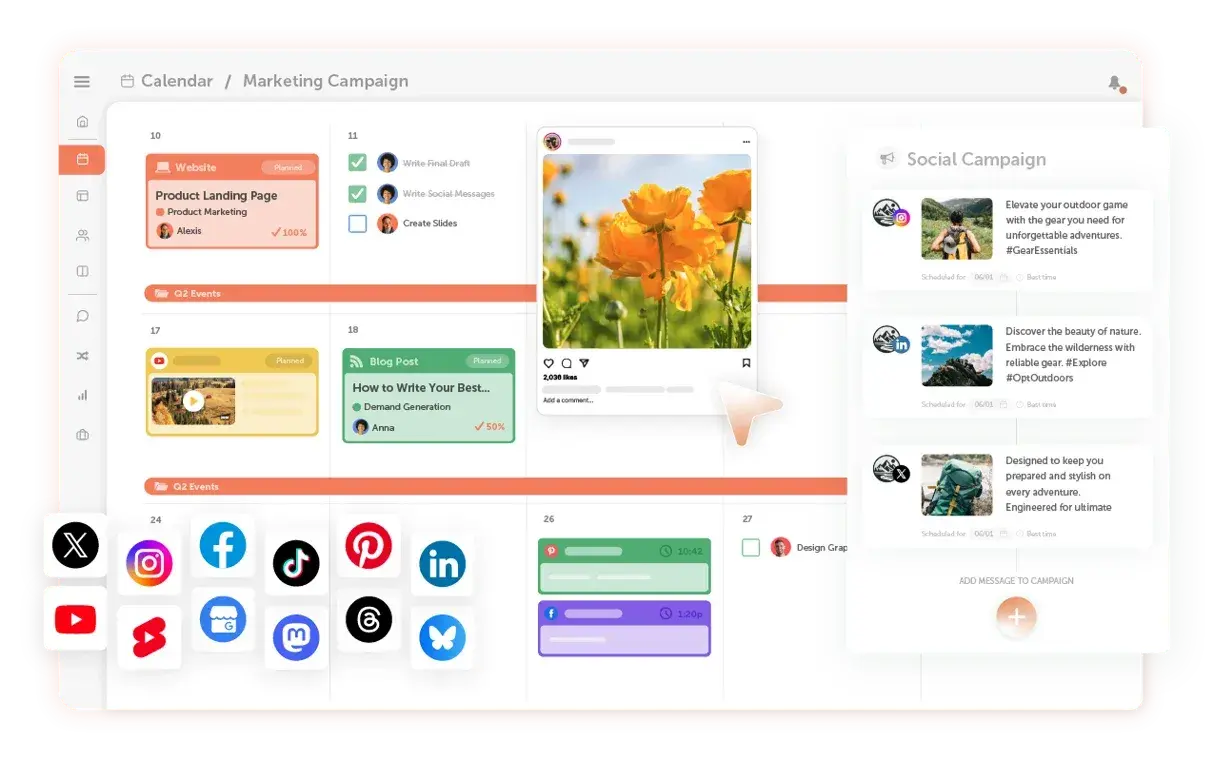Viewport: 1214px width, 760px height.
Task: Select the calendar icon in the sidebar
Action: [82, 159]
